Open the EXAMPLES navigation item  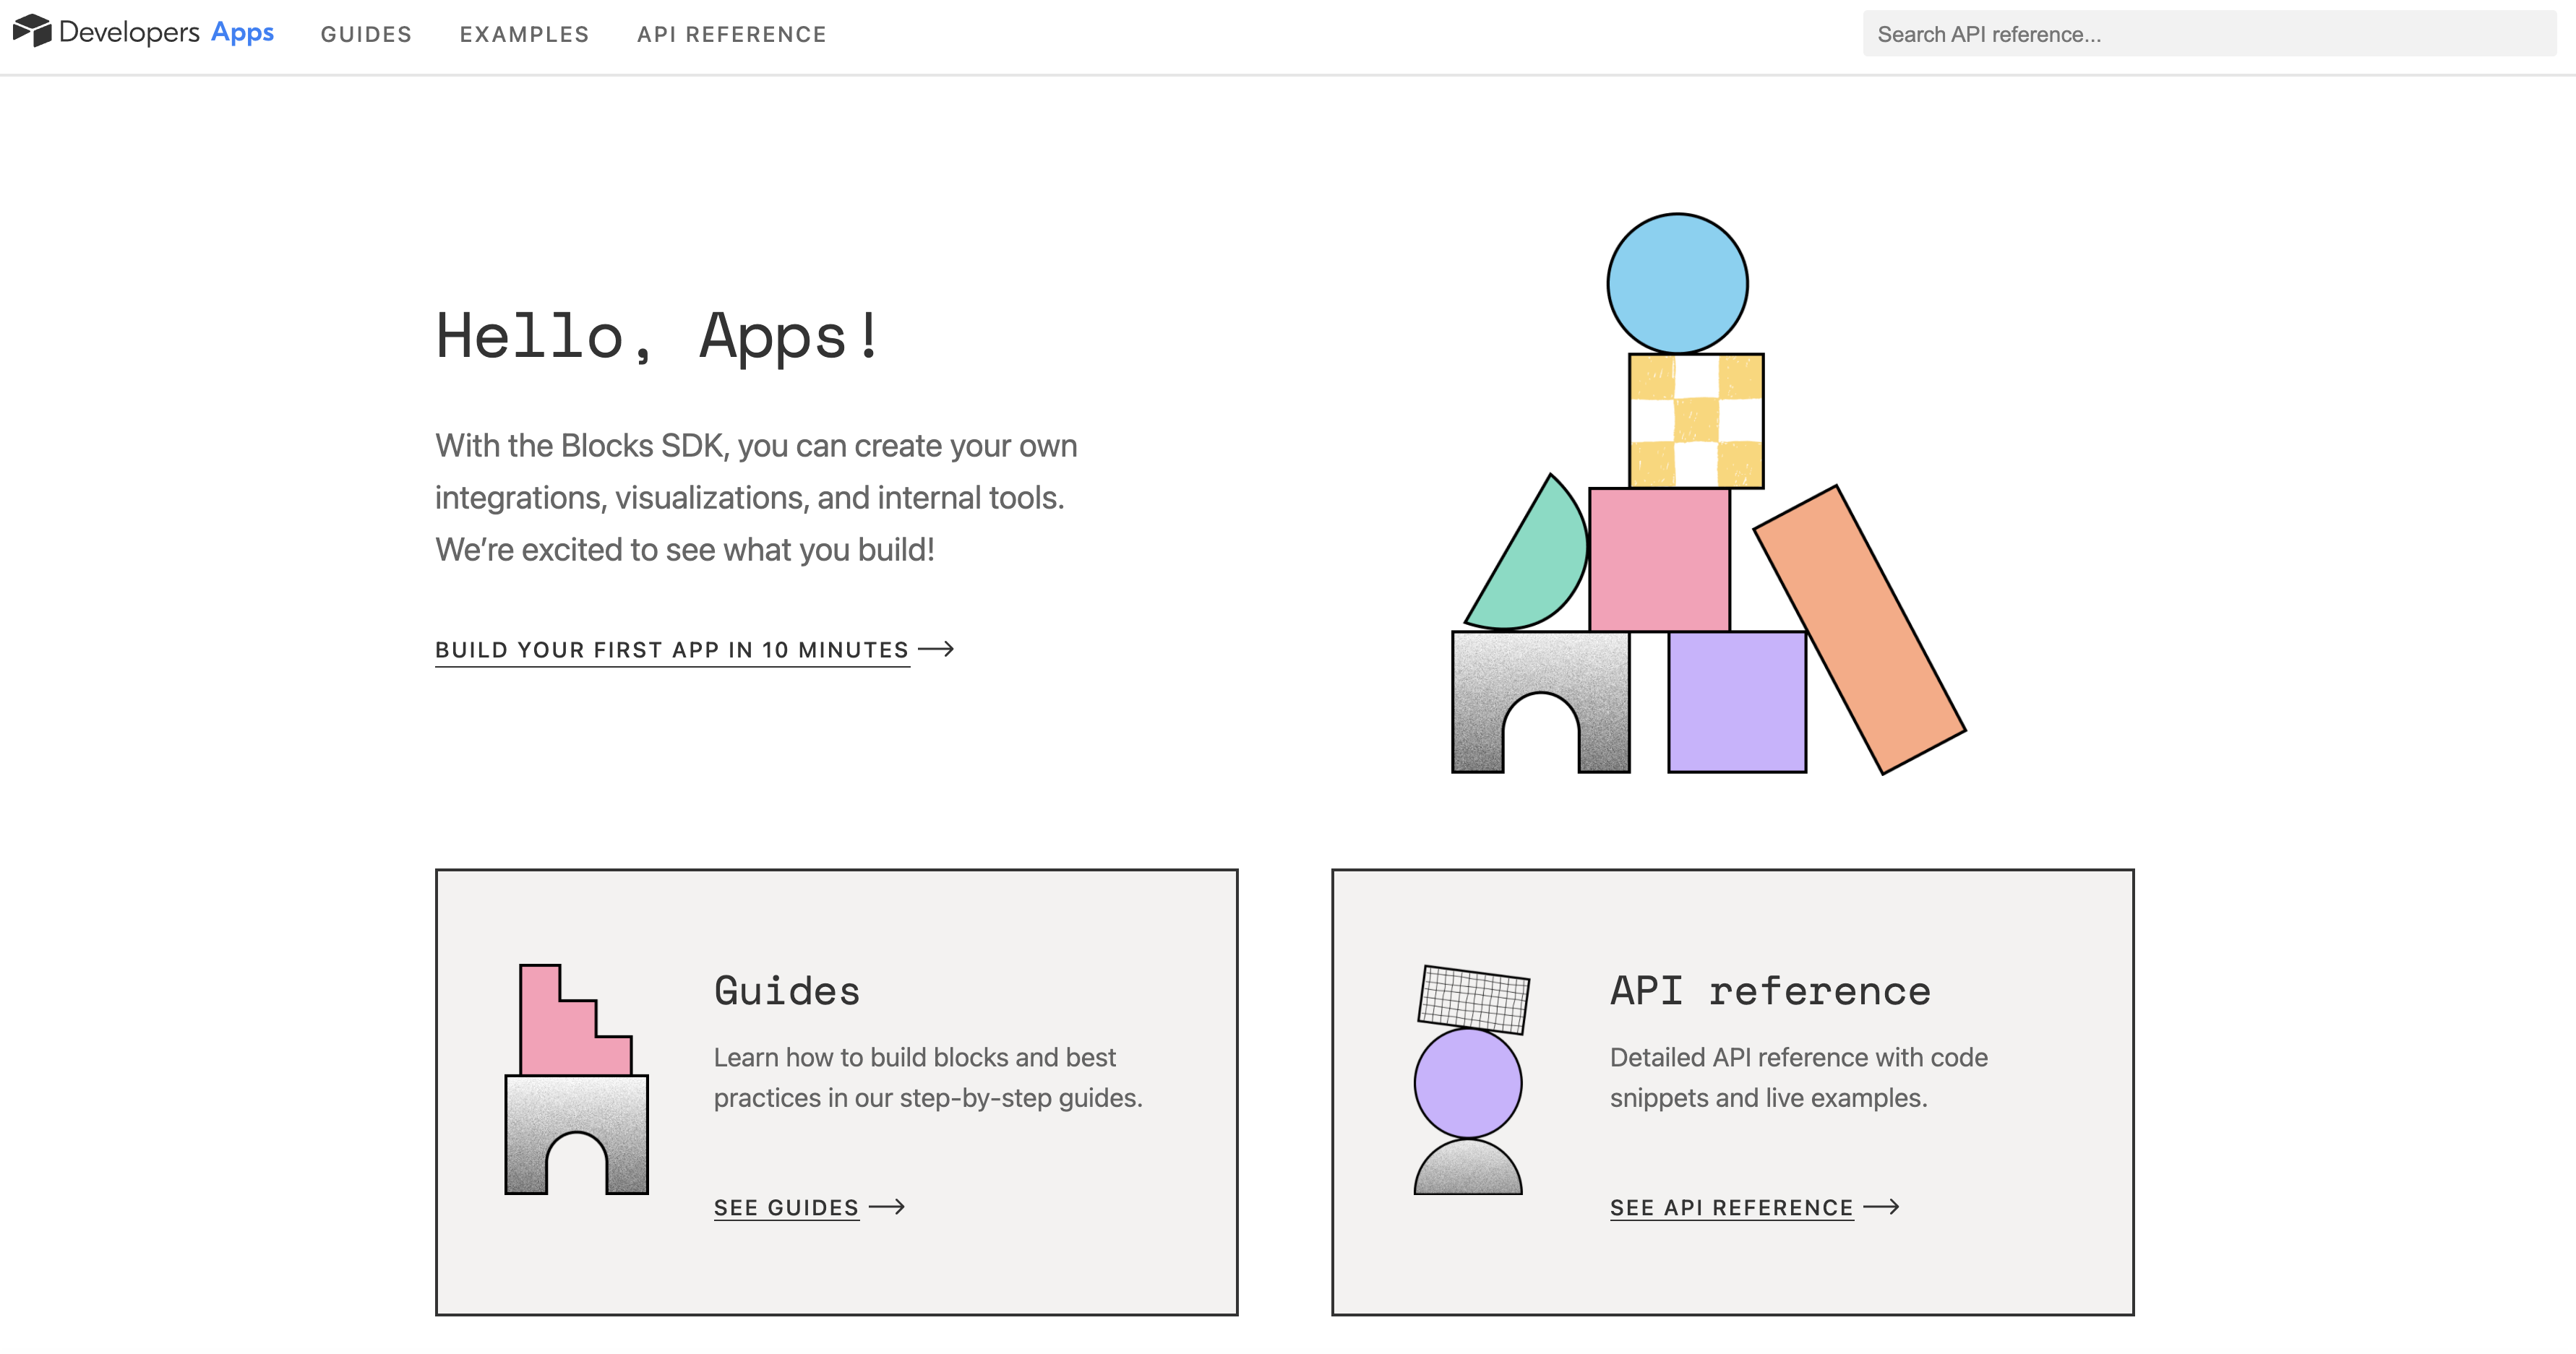[524, 34]
